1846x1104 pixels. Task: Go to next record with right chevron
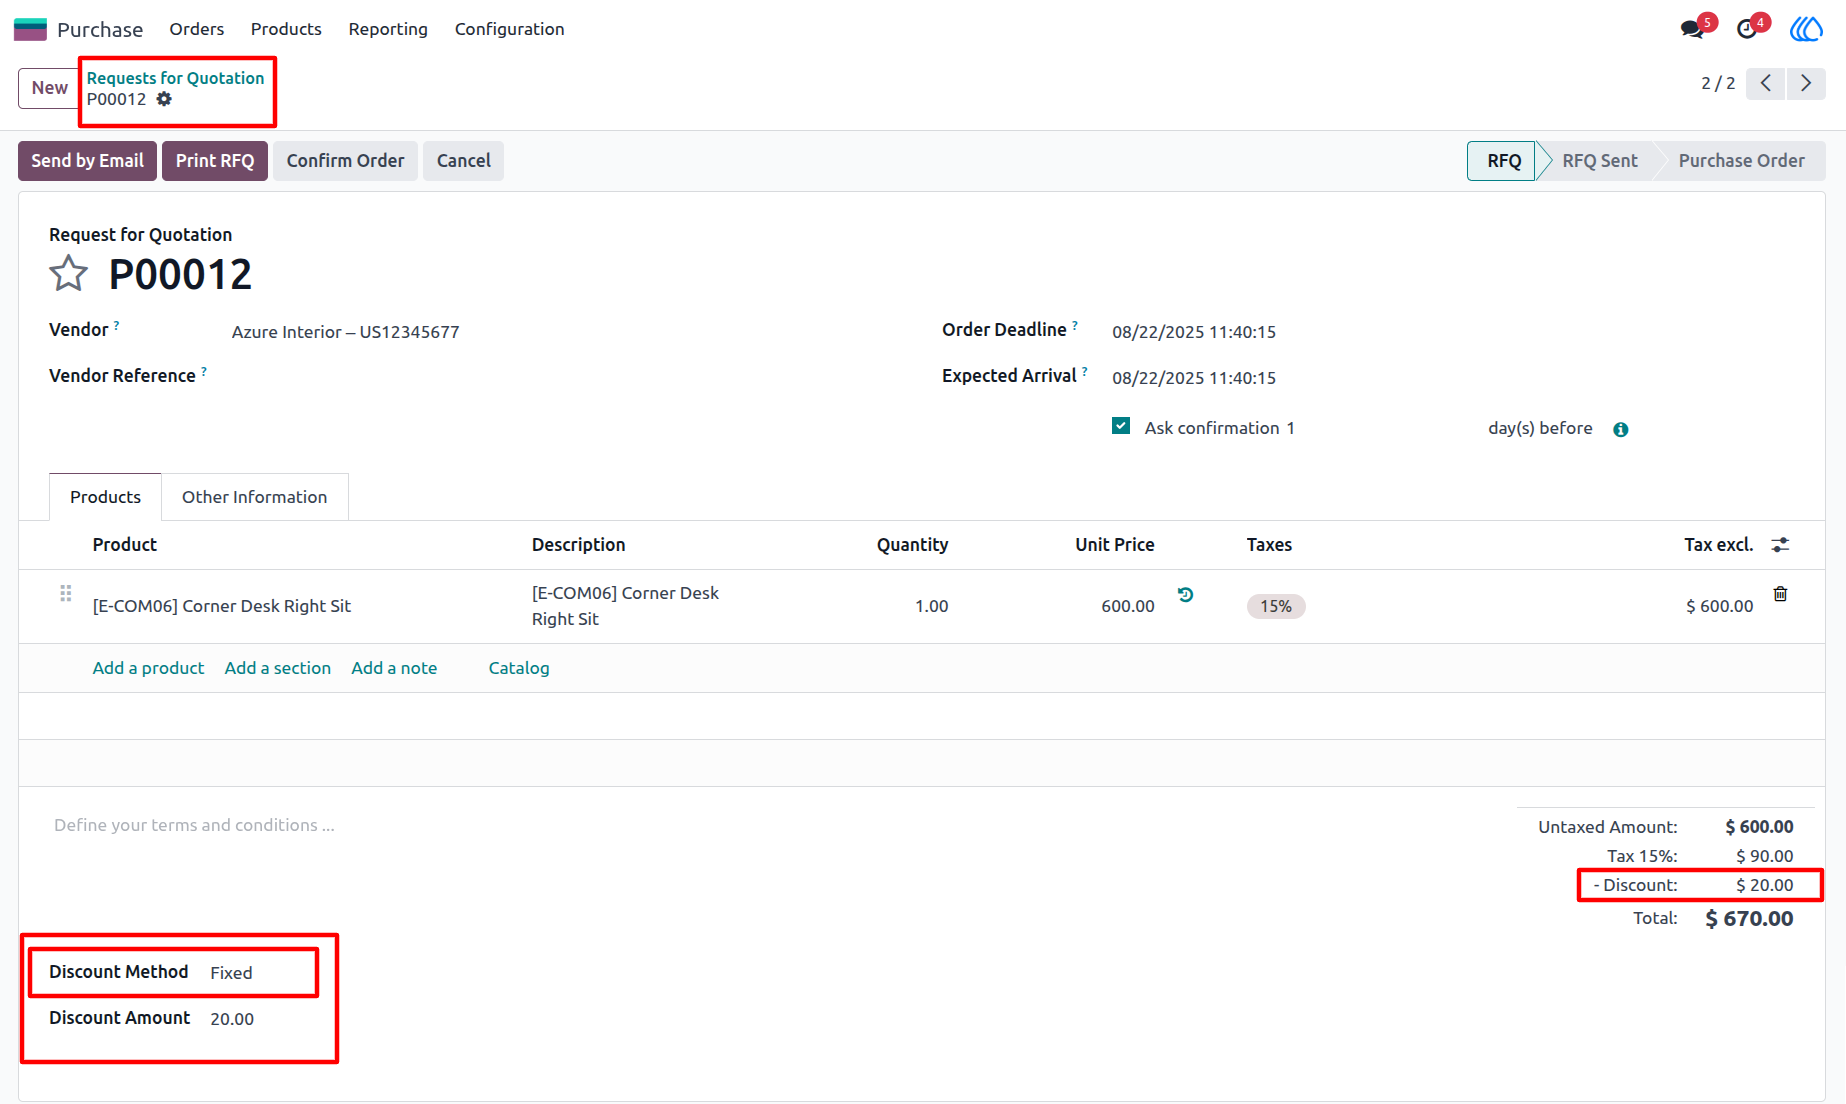[1806, 83]
